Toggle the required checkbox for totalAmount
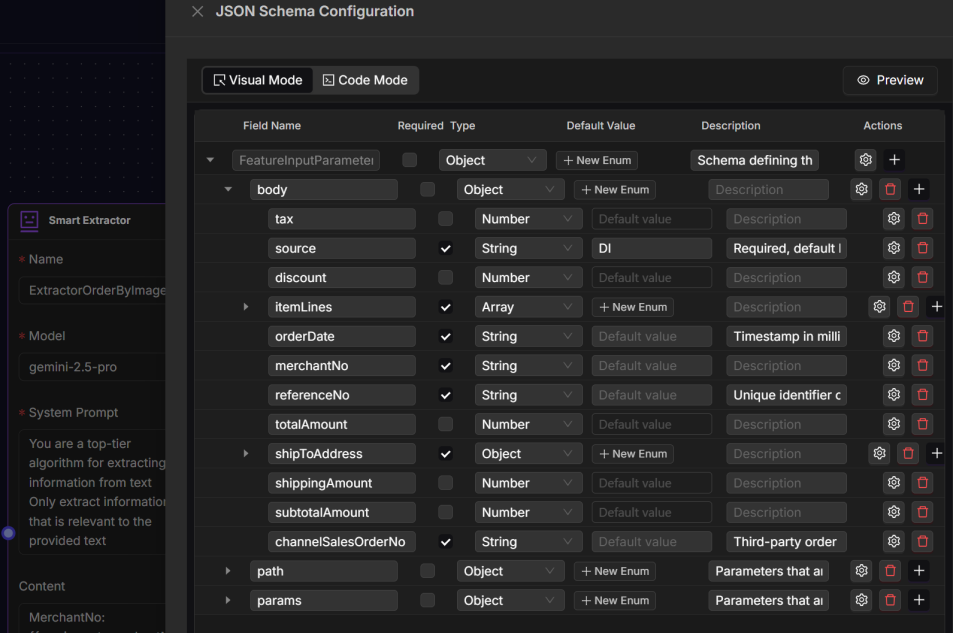The width and height of the screenshot is (953, 633). pos(443,423)
